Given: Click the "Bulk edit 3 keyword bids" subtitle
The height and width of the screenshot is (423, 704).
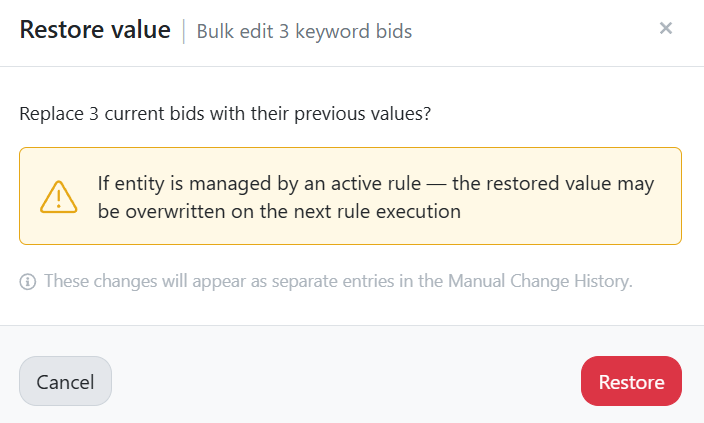Looking at the screenshot, I should pos(304,31).
